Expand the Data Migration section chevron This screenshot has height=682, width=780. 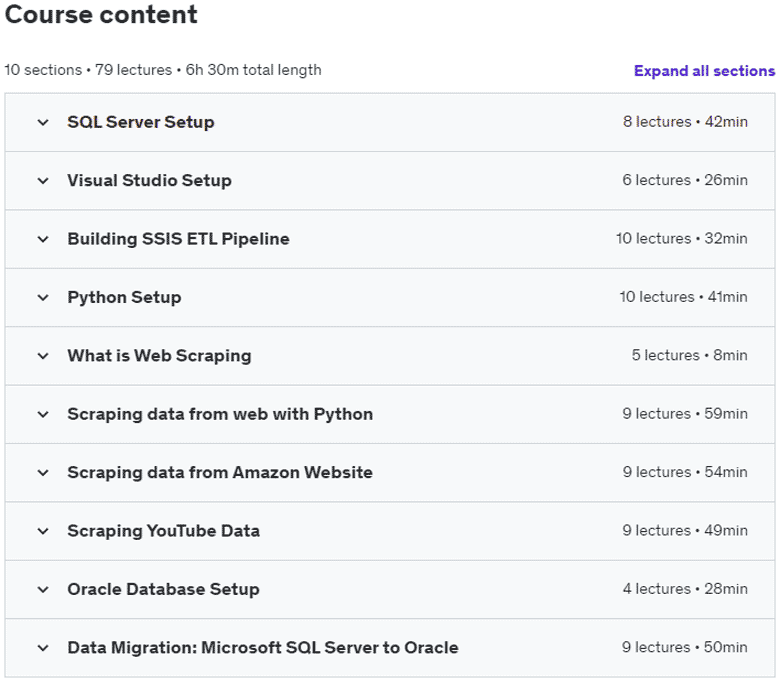[x=43, y=648]
